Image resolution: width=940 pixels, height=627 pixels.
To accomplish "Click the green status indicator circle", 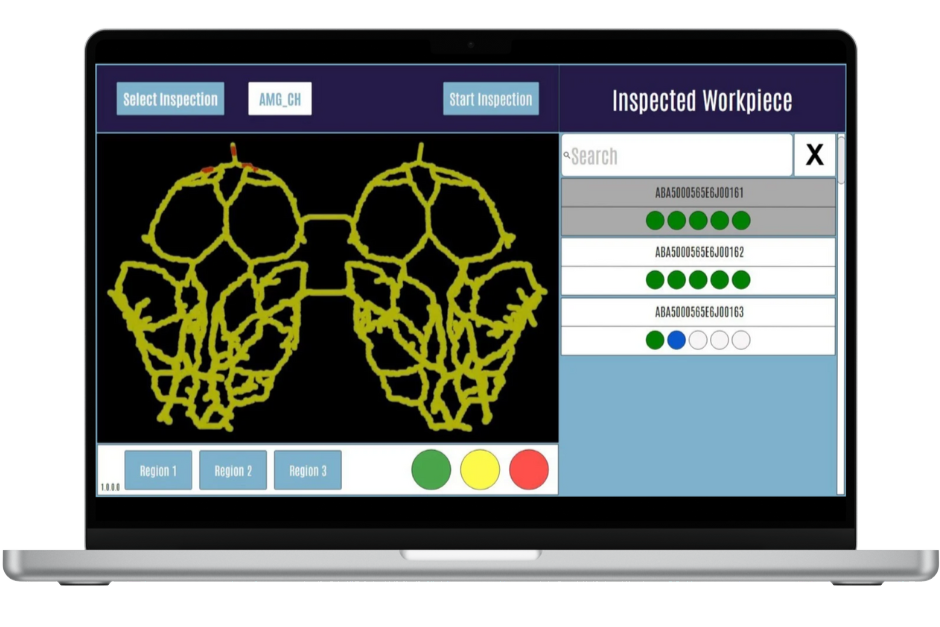I will pos(431,469).
